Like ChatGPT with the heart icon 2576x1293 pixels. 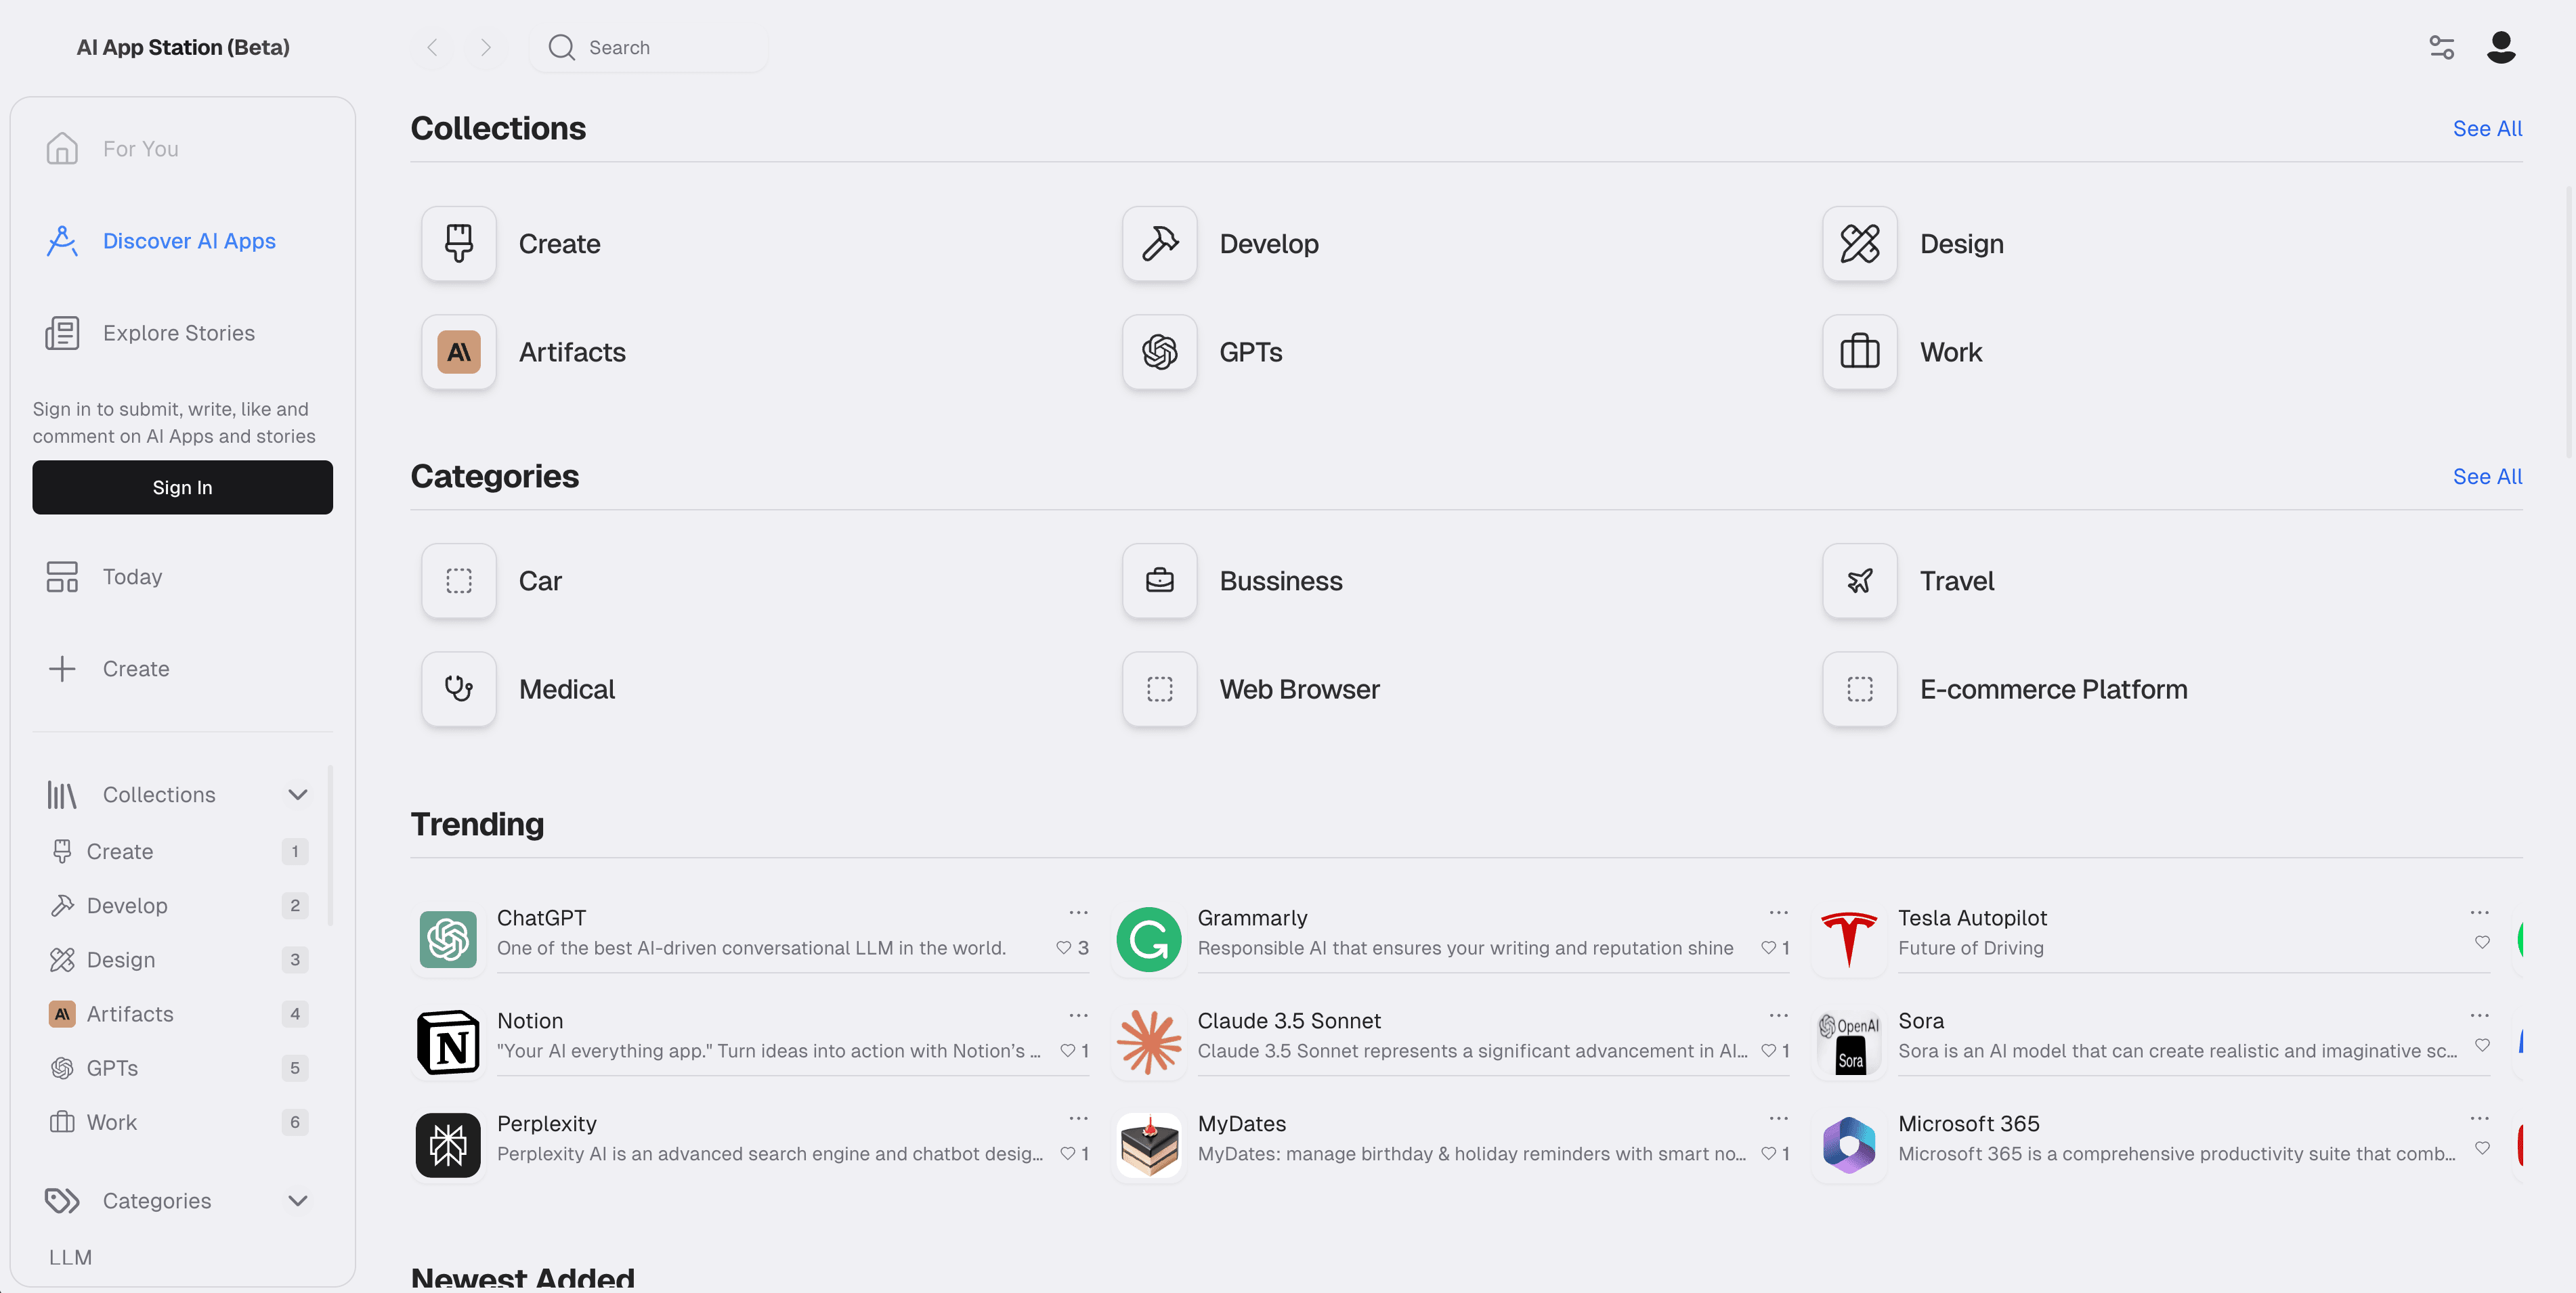click(x=1064, y=948)
